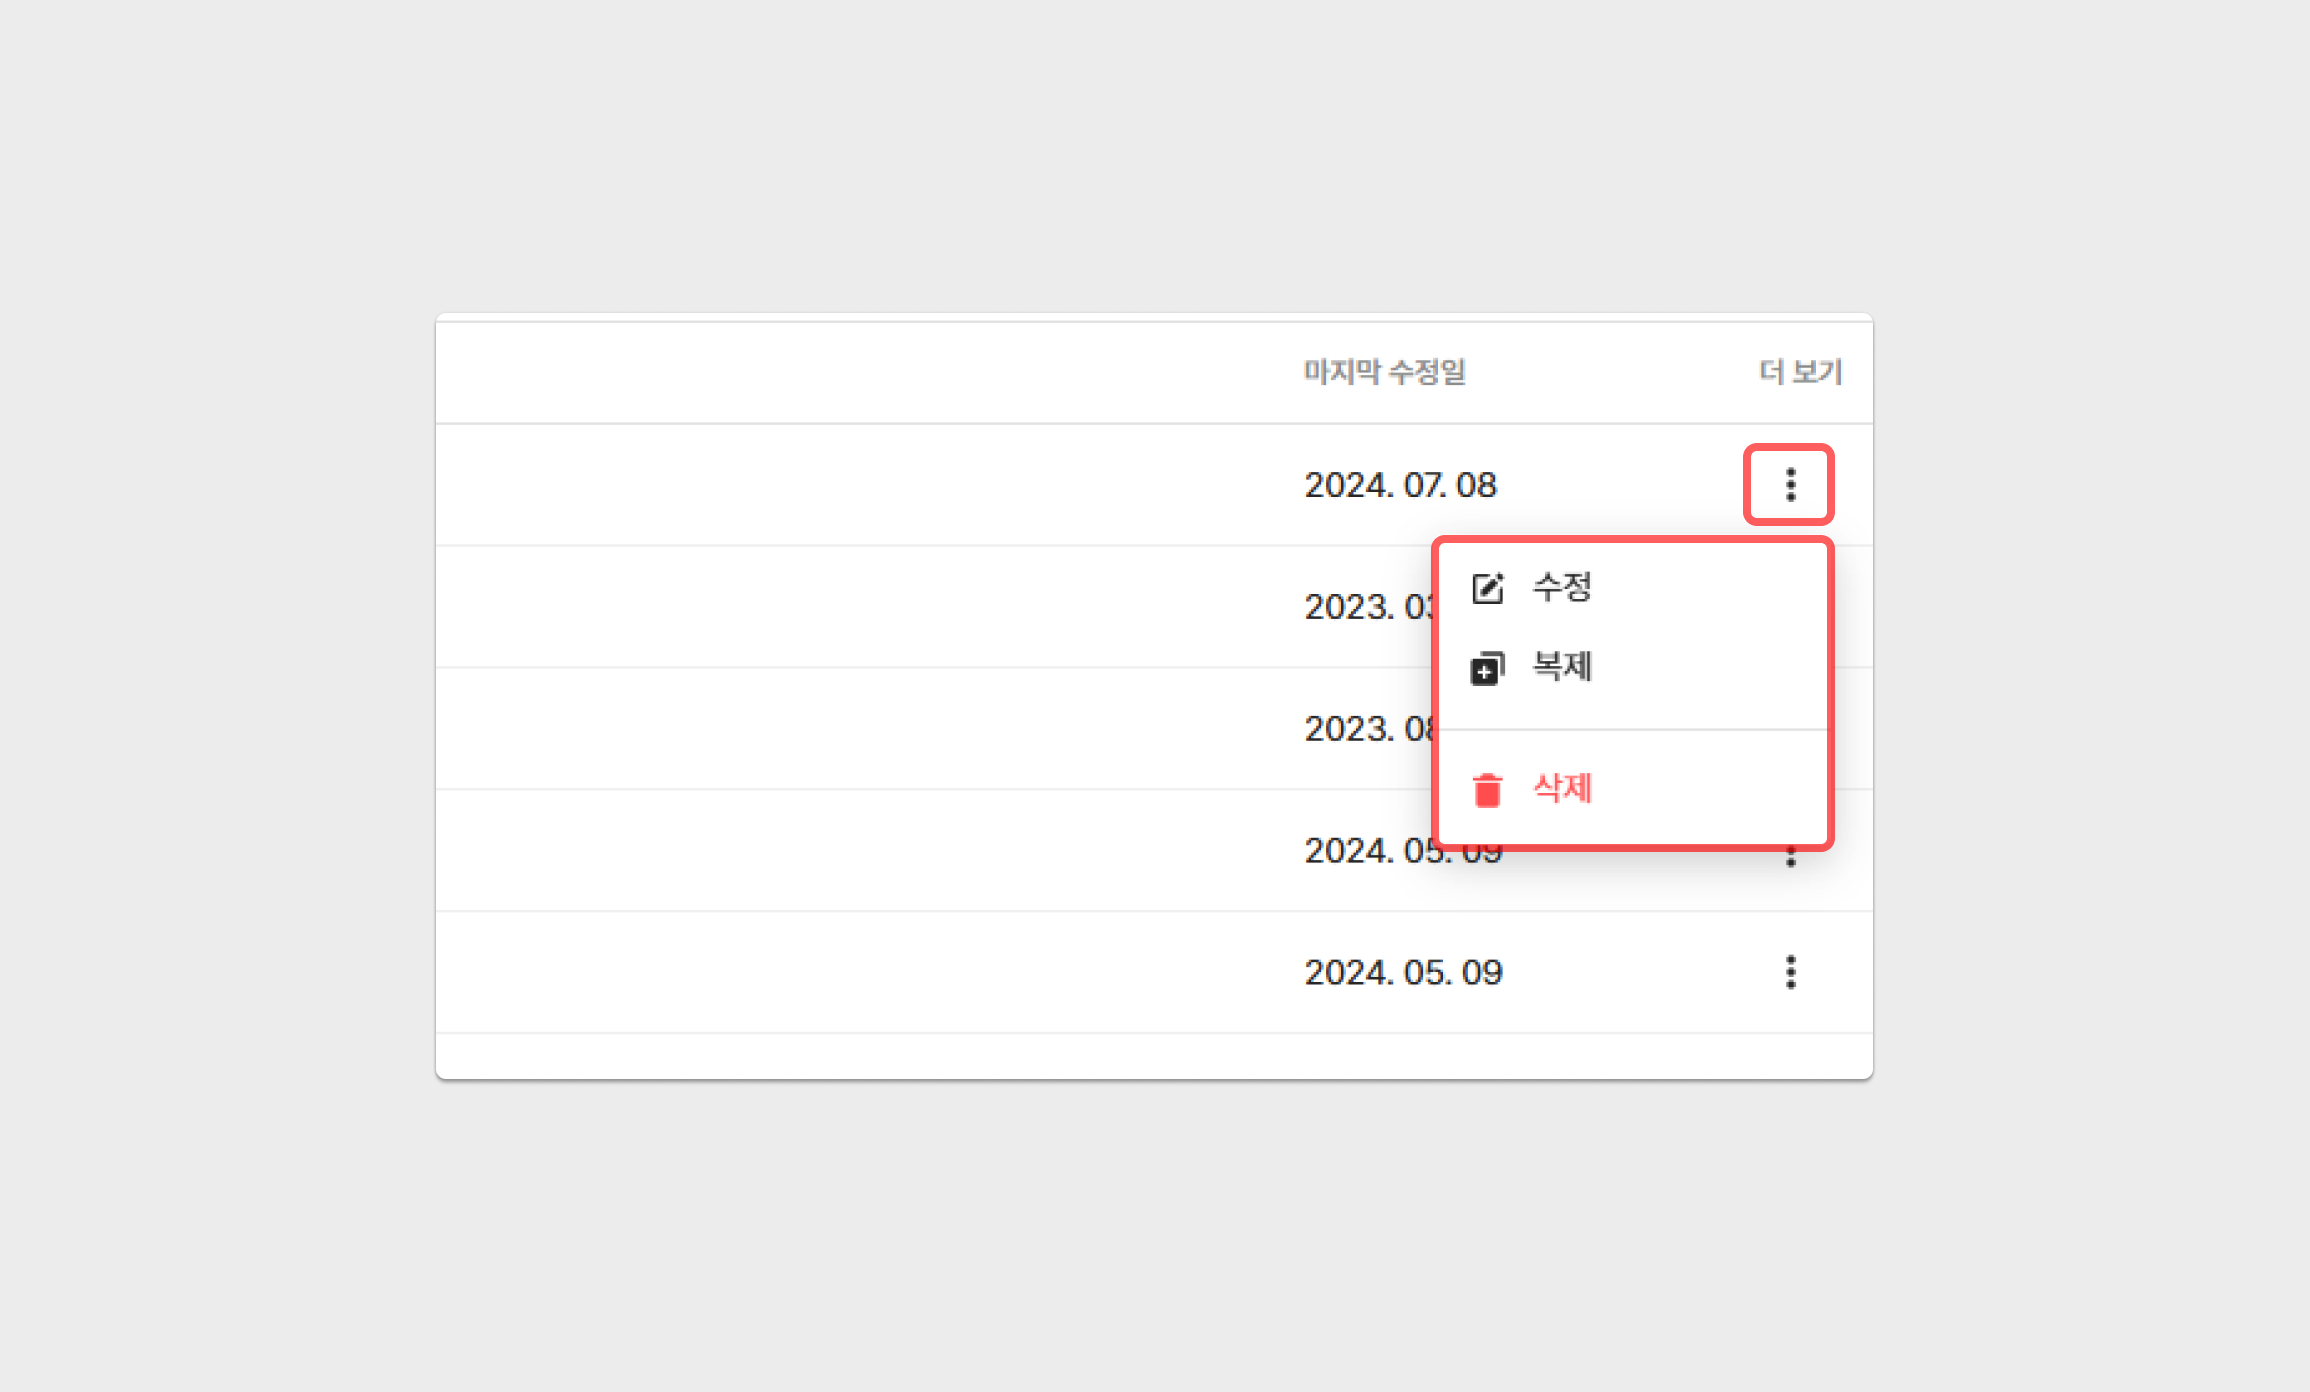Image resolution: width=2310 pixels, height=1392 pixels.
Task: Click the duplicate icon beside 복제
Action: pyautogui.click(x=1487, y=668)
